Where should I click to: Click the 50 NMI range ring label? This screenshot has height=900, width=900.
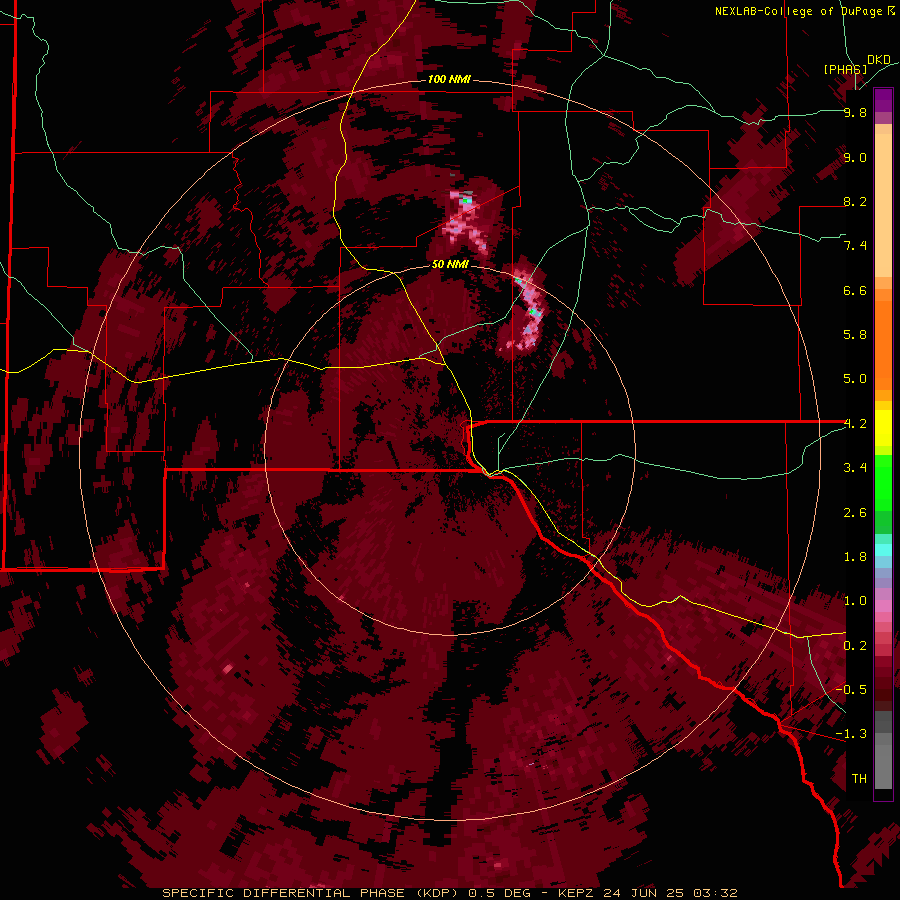(x=449, y=264)
